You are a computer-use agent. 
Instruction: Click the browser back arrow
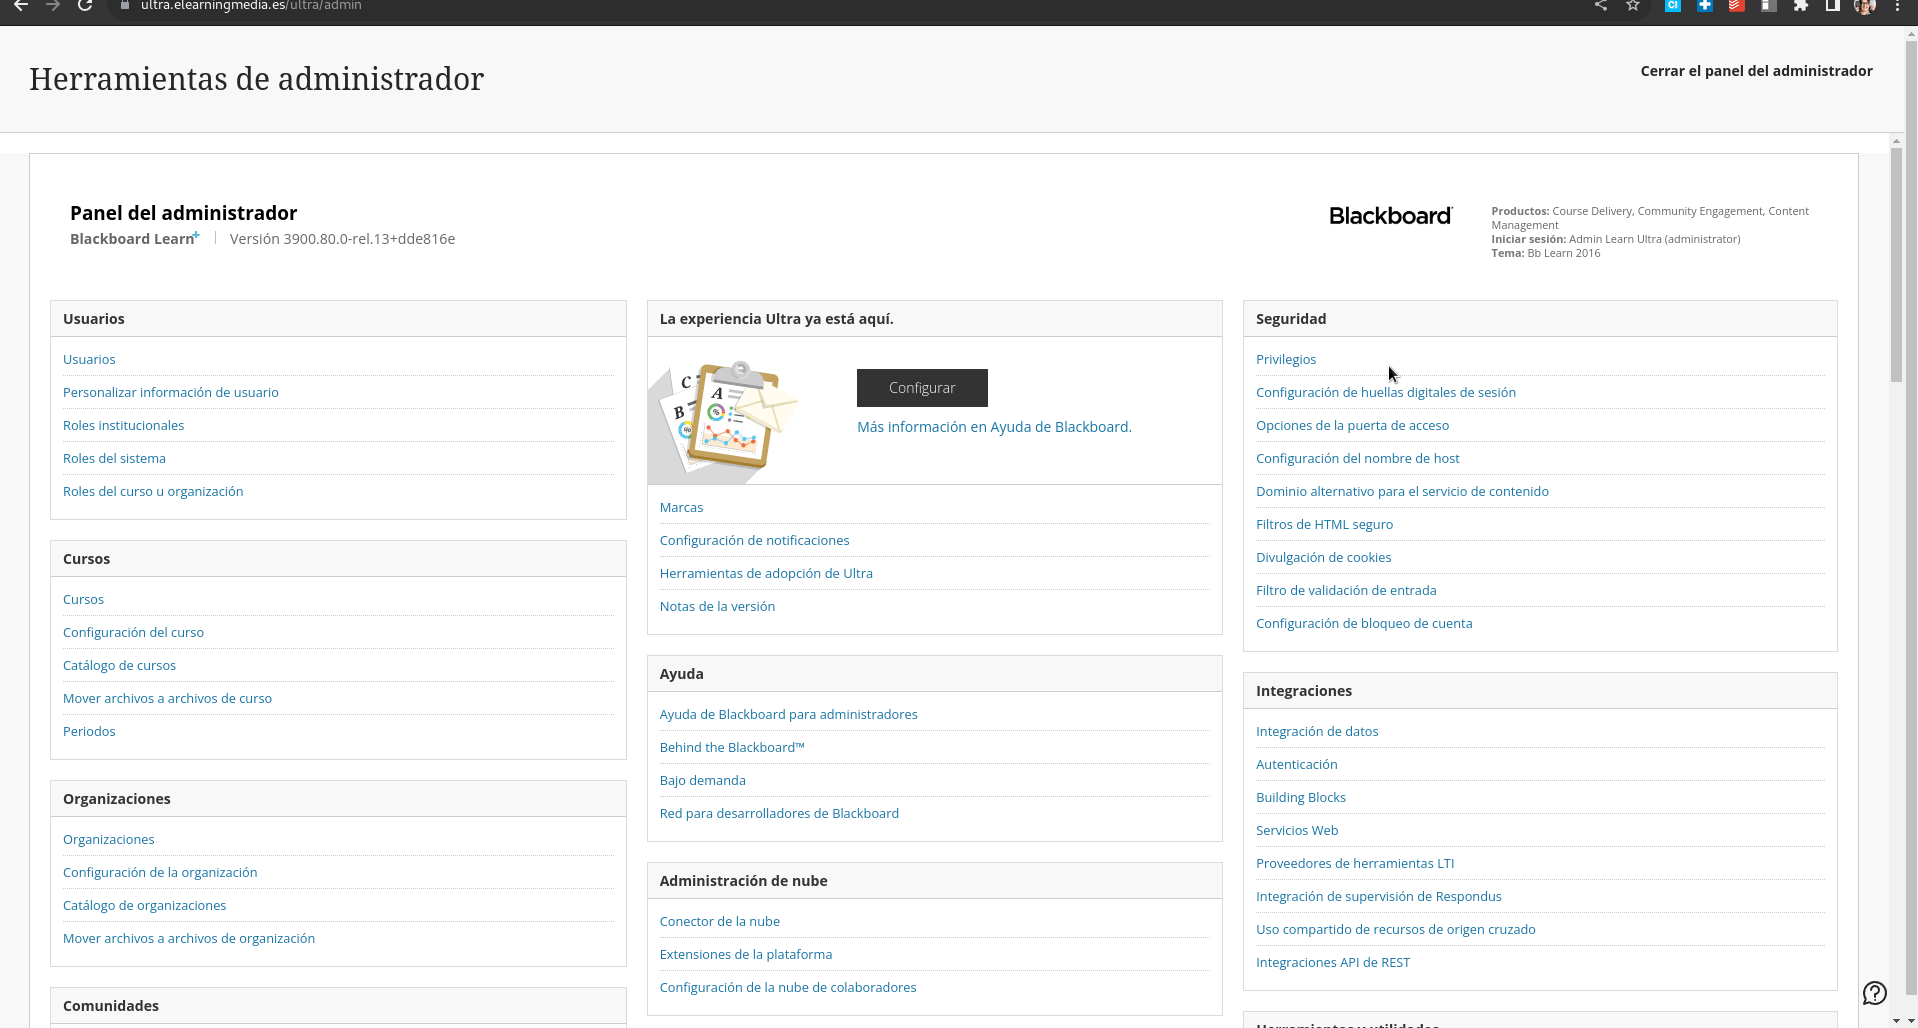click(x=20, y=5)
